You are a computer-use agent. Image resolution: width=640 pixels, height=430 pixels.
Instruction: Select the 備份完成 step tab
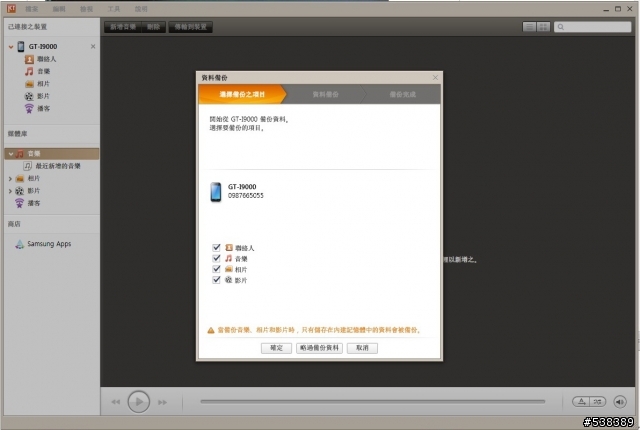click(402, 94)
